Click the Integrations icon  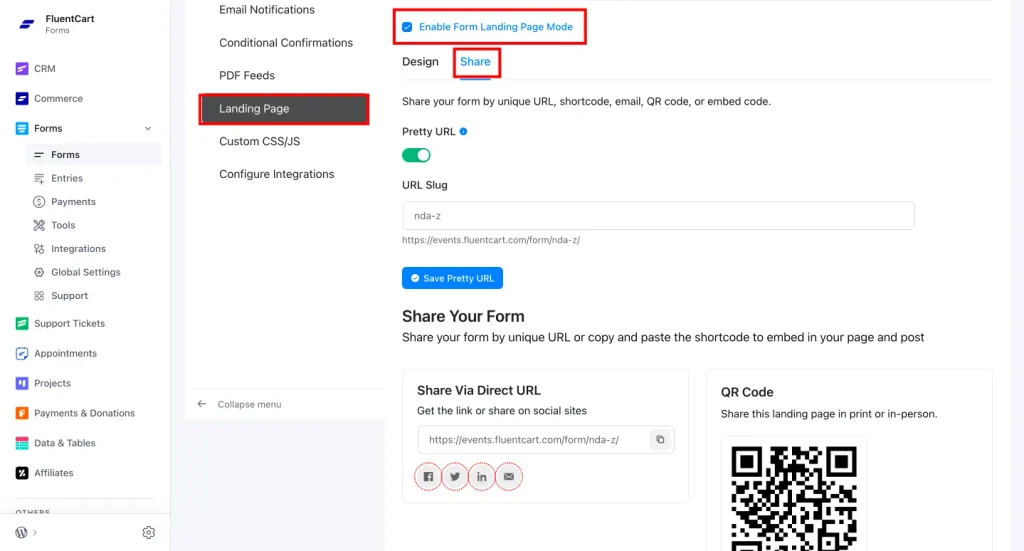pyautogui.click(x=39, y=249)
